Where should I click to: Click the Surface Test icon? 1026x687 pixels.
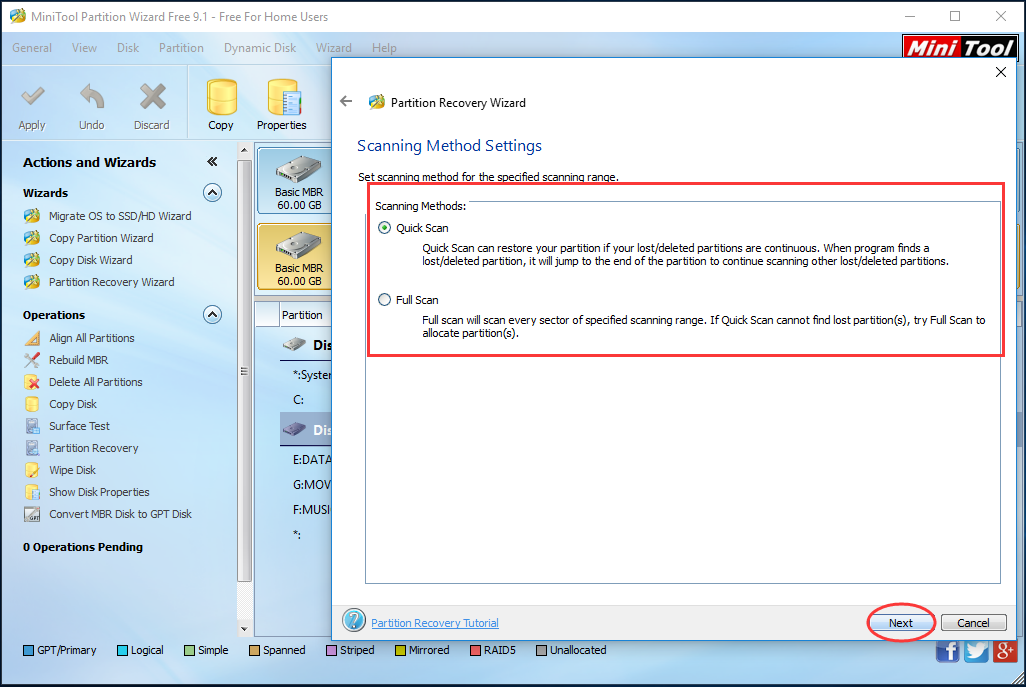[x=32, y=426]
